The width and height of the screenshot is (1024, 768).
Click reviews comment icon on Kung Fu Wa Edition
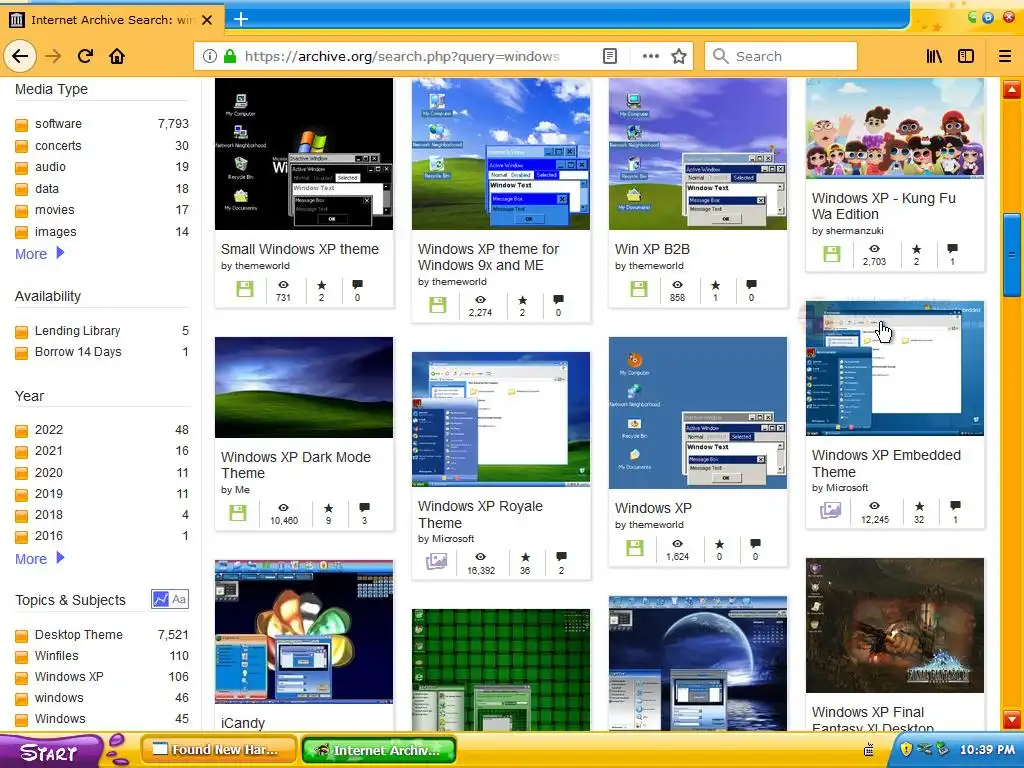[952, 248]
